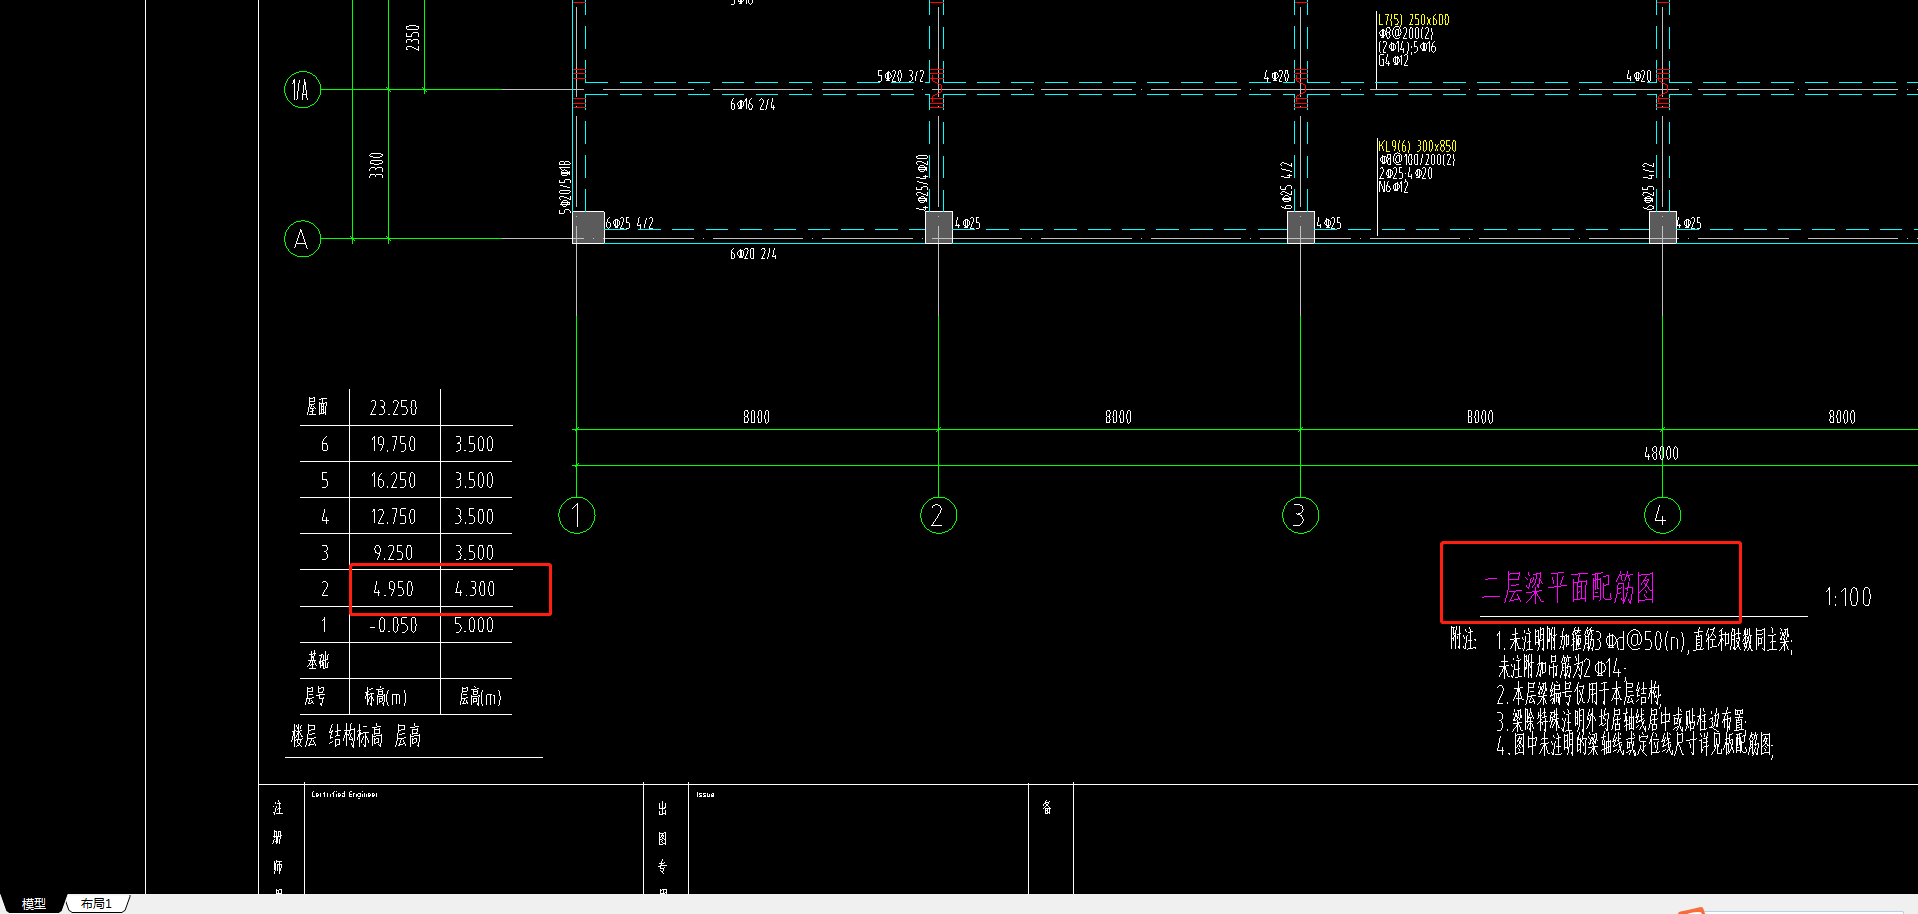This screenshot has height=914, width=1918.
Task: Select note 3 about 轴线居中或贴柱边布置
Action: point(1622,719)
